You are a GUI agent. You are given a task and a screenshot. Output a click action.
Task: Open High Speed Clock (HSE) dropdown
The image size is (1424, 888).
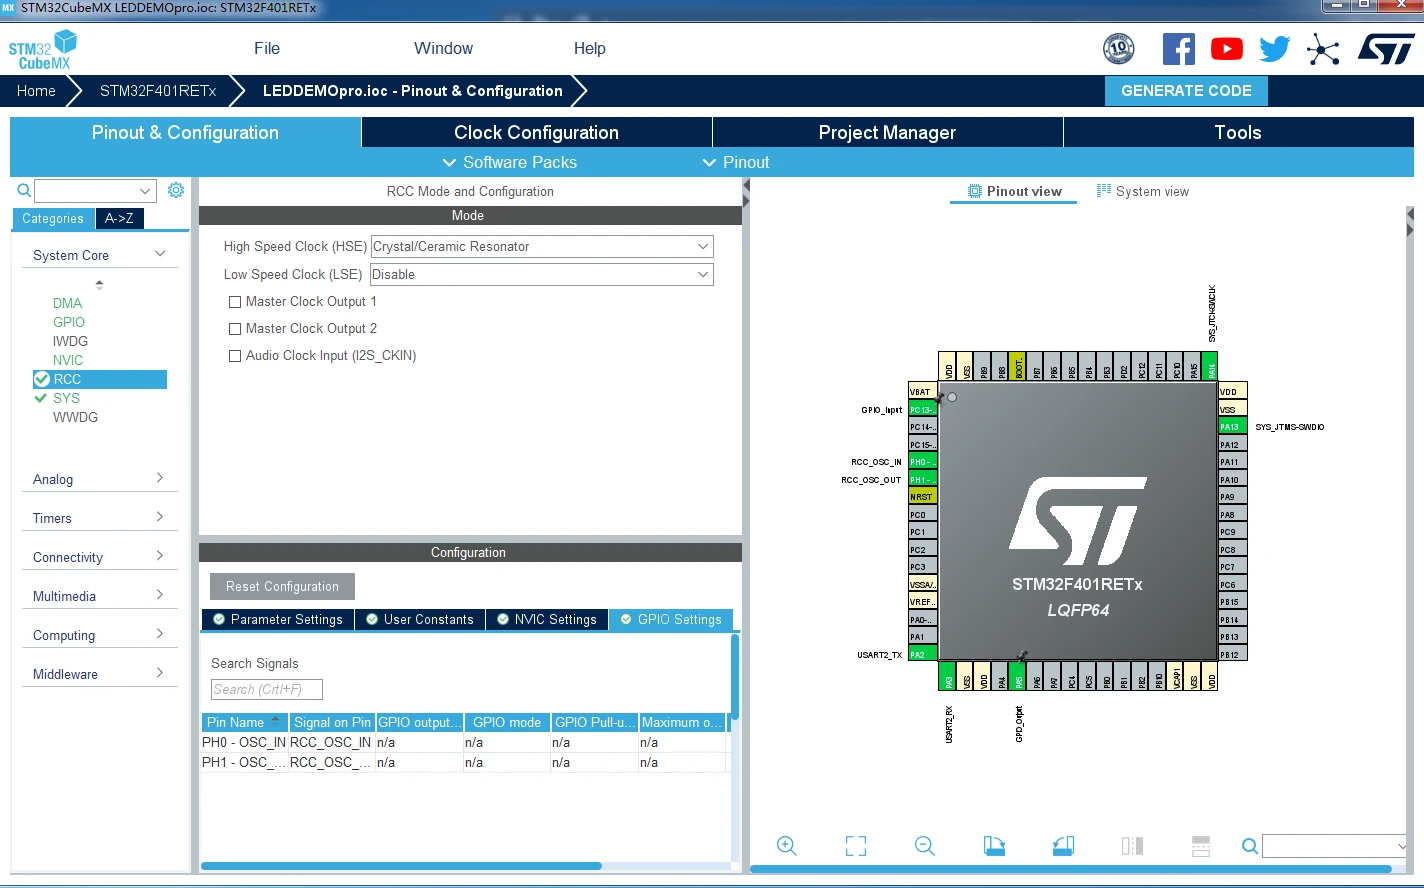(x=542, y=246)
